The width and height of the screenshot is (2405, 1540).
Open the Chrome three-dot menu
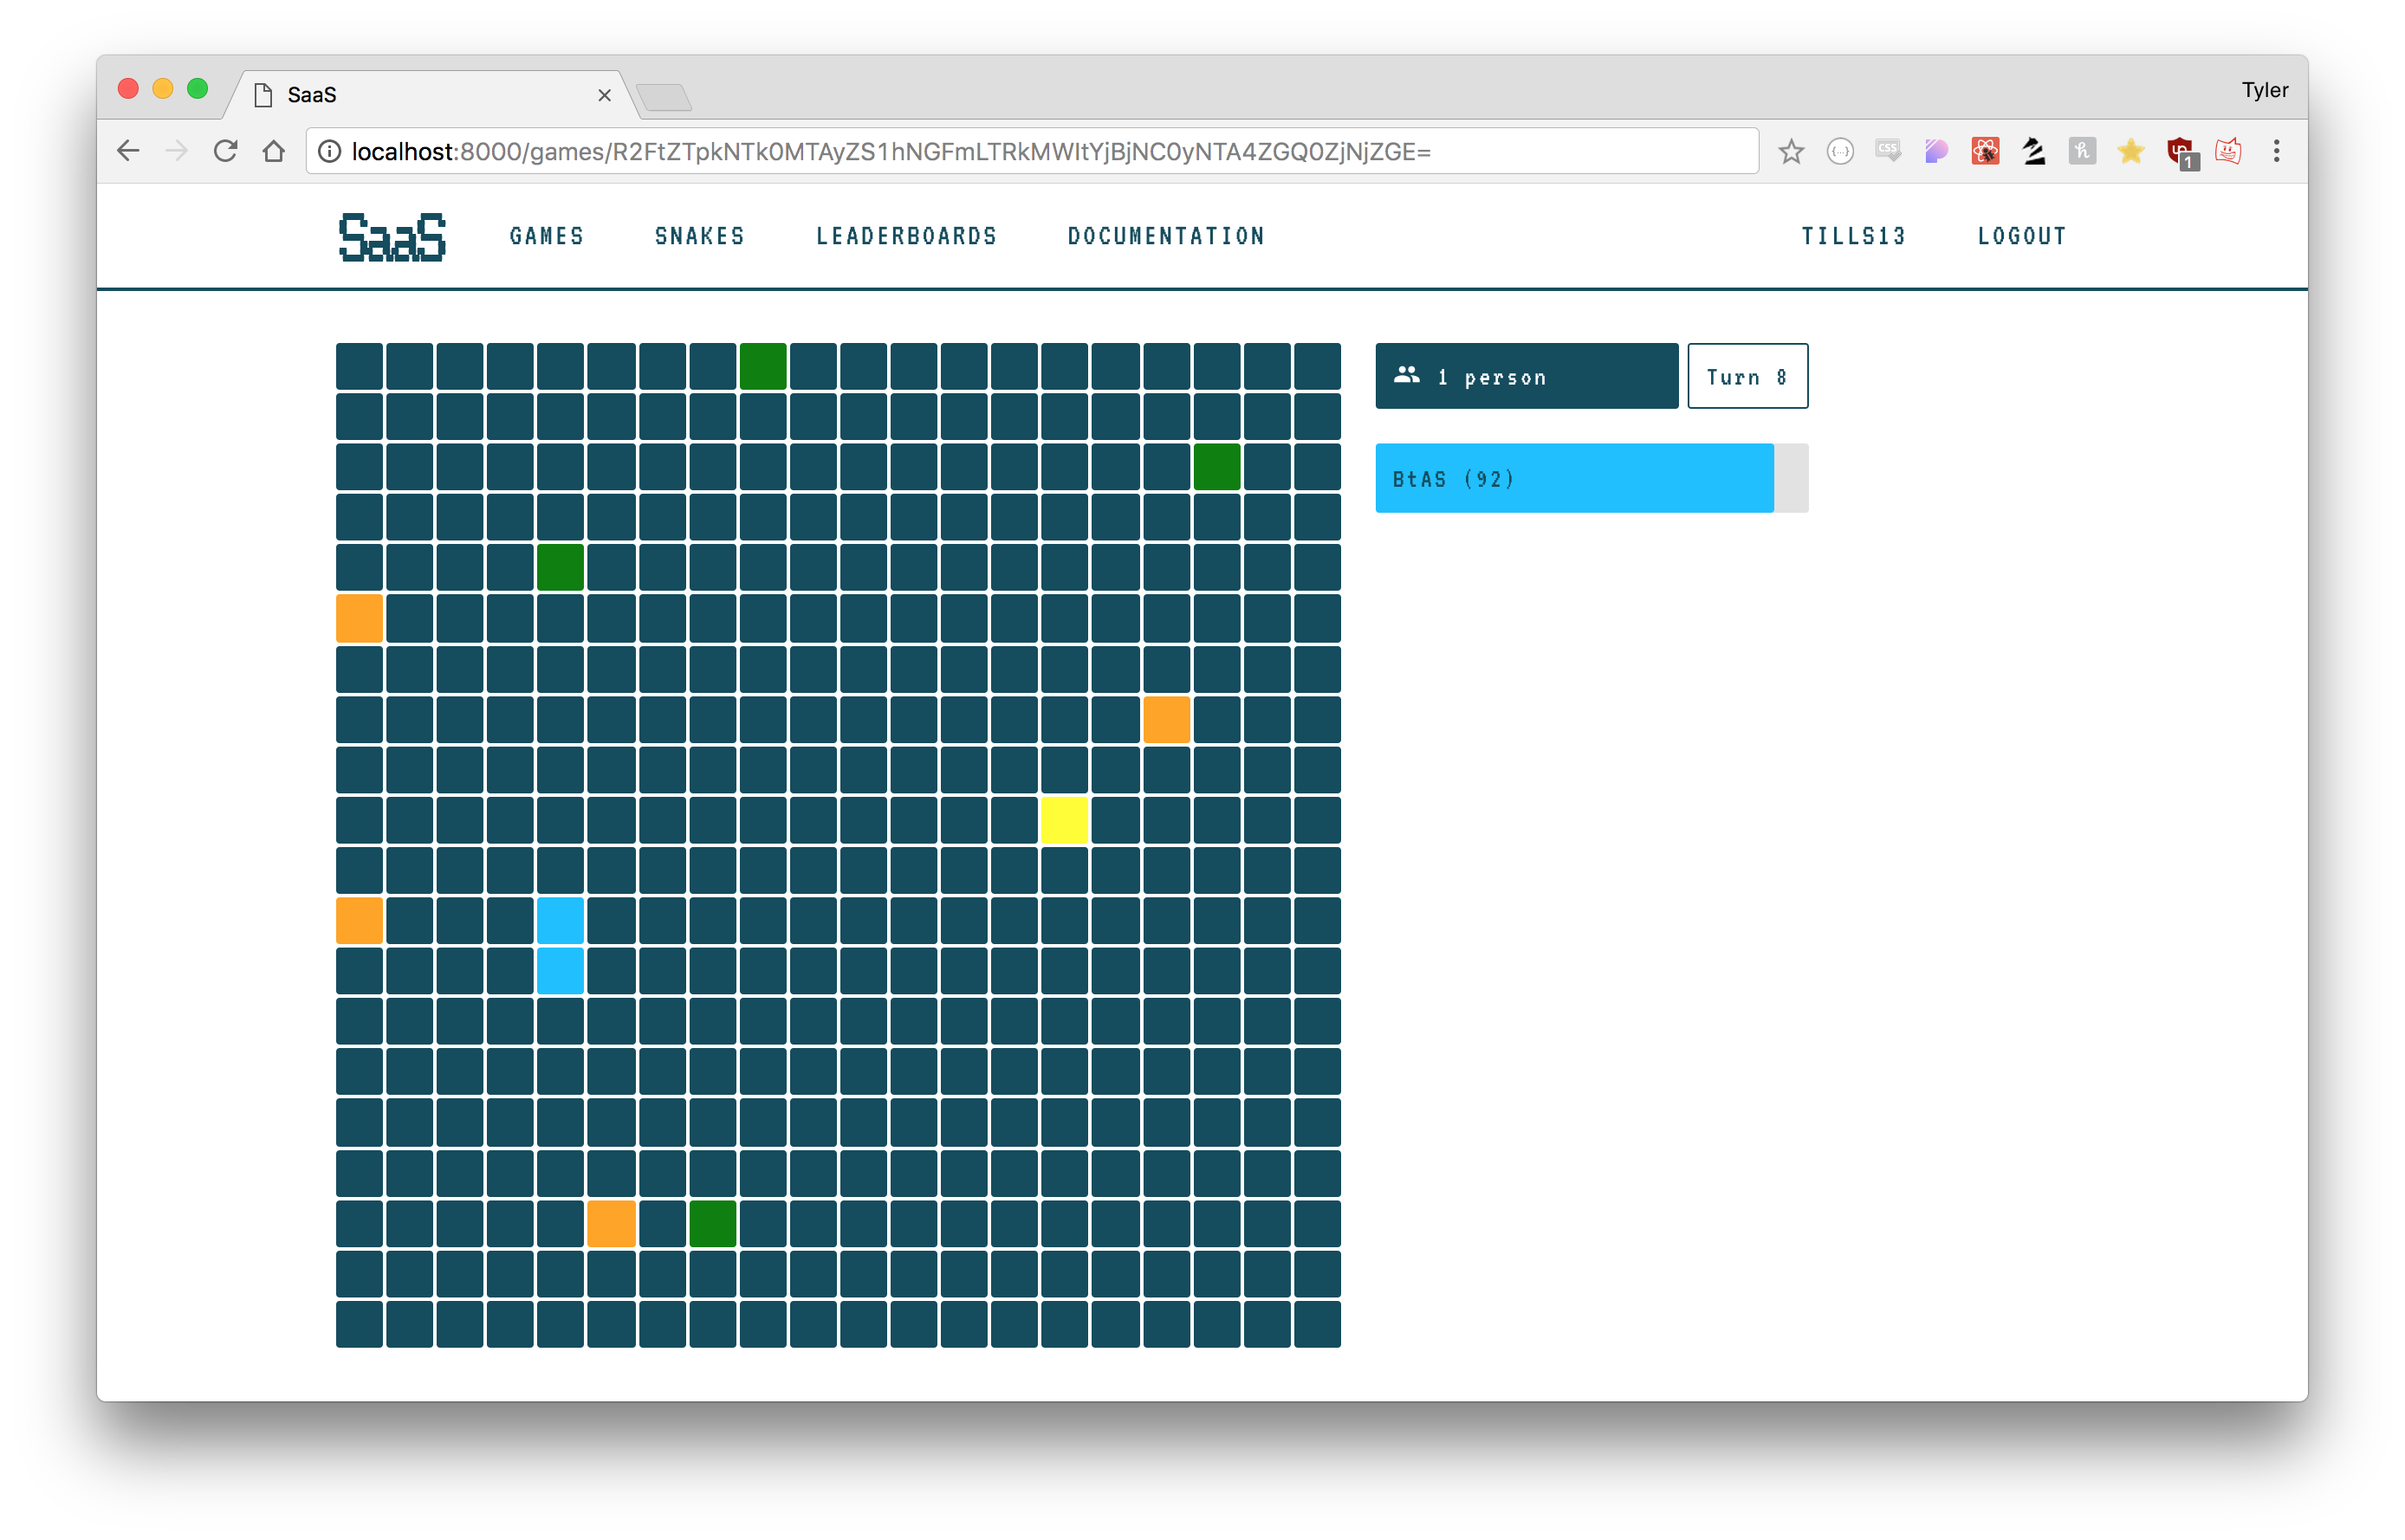pyautogui.click(x=2276, y=151)
